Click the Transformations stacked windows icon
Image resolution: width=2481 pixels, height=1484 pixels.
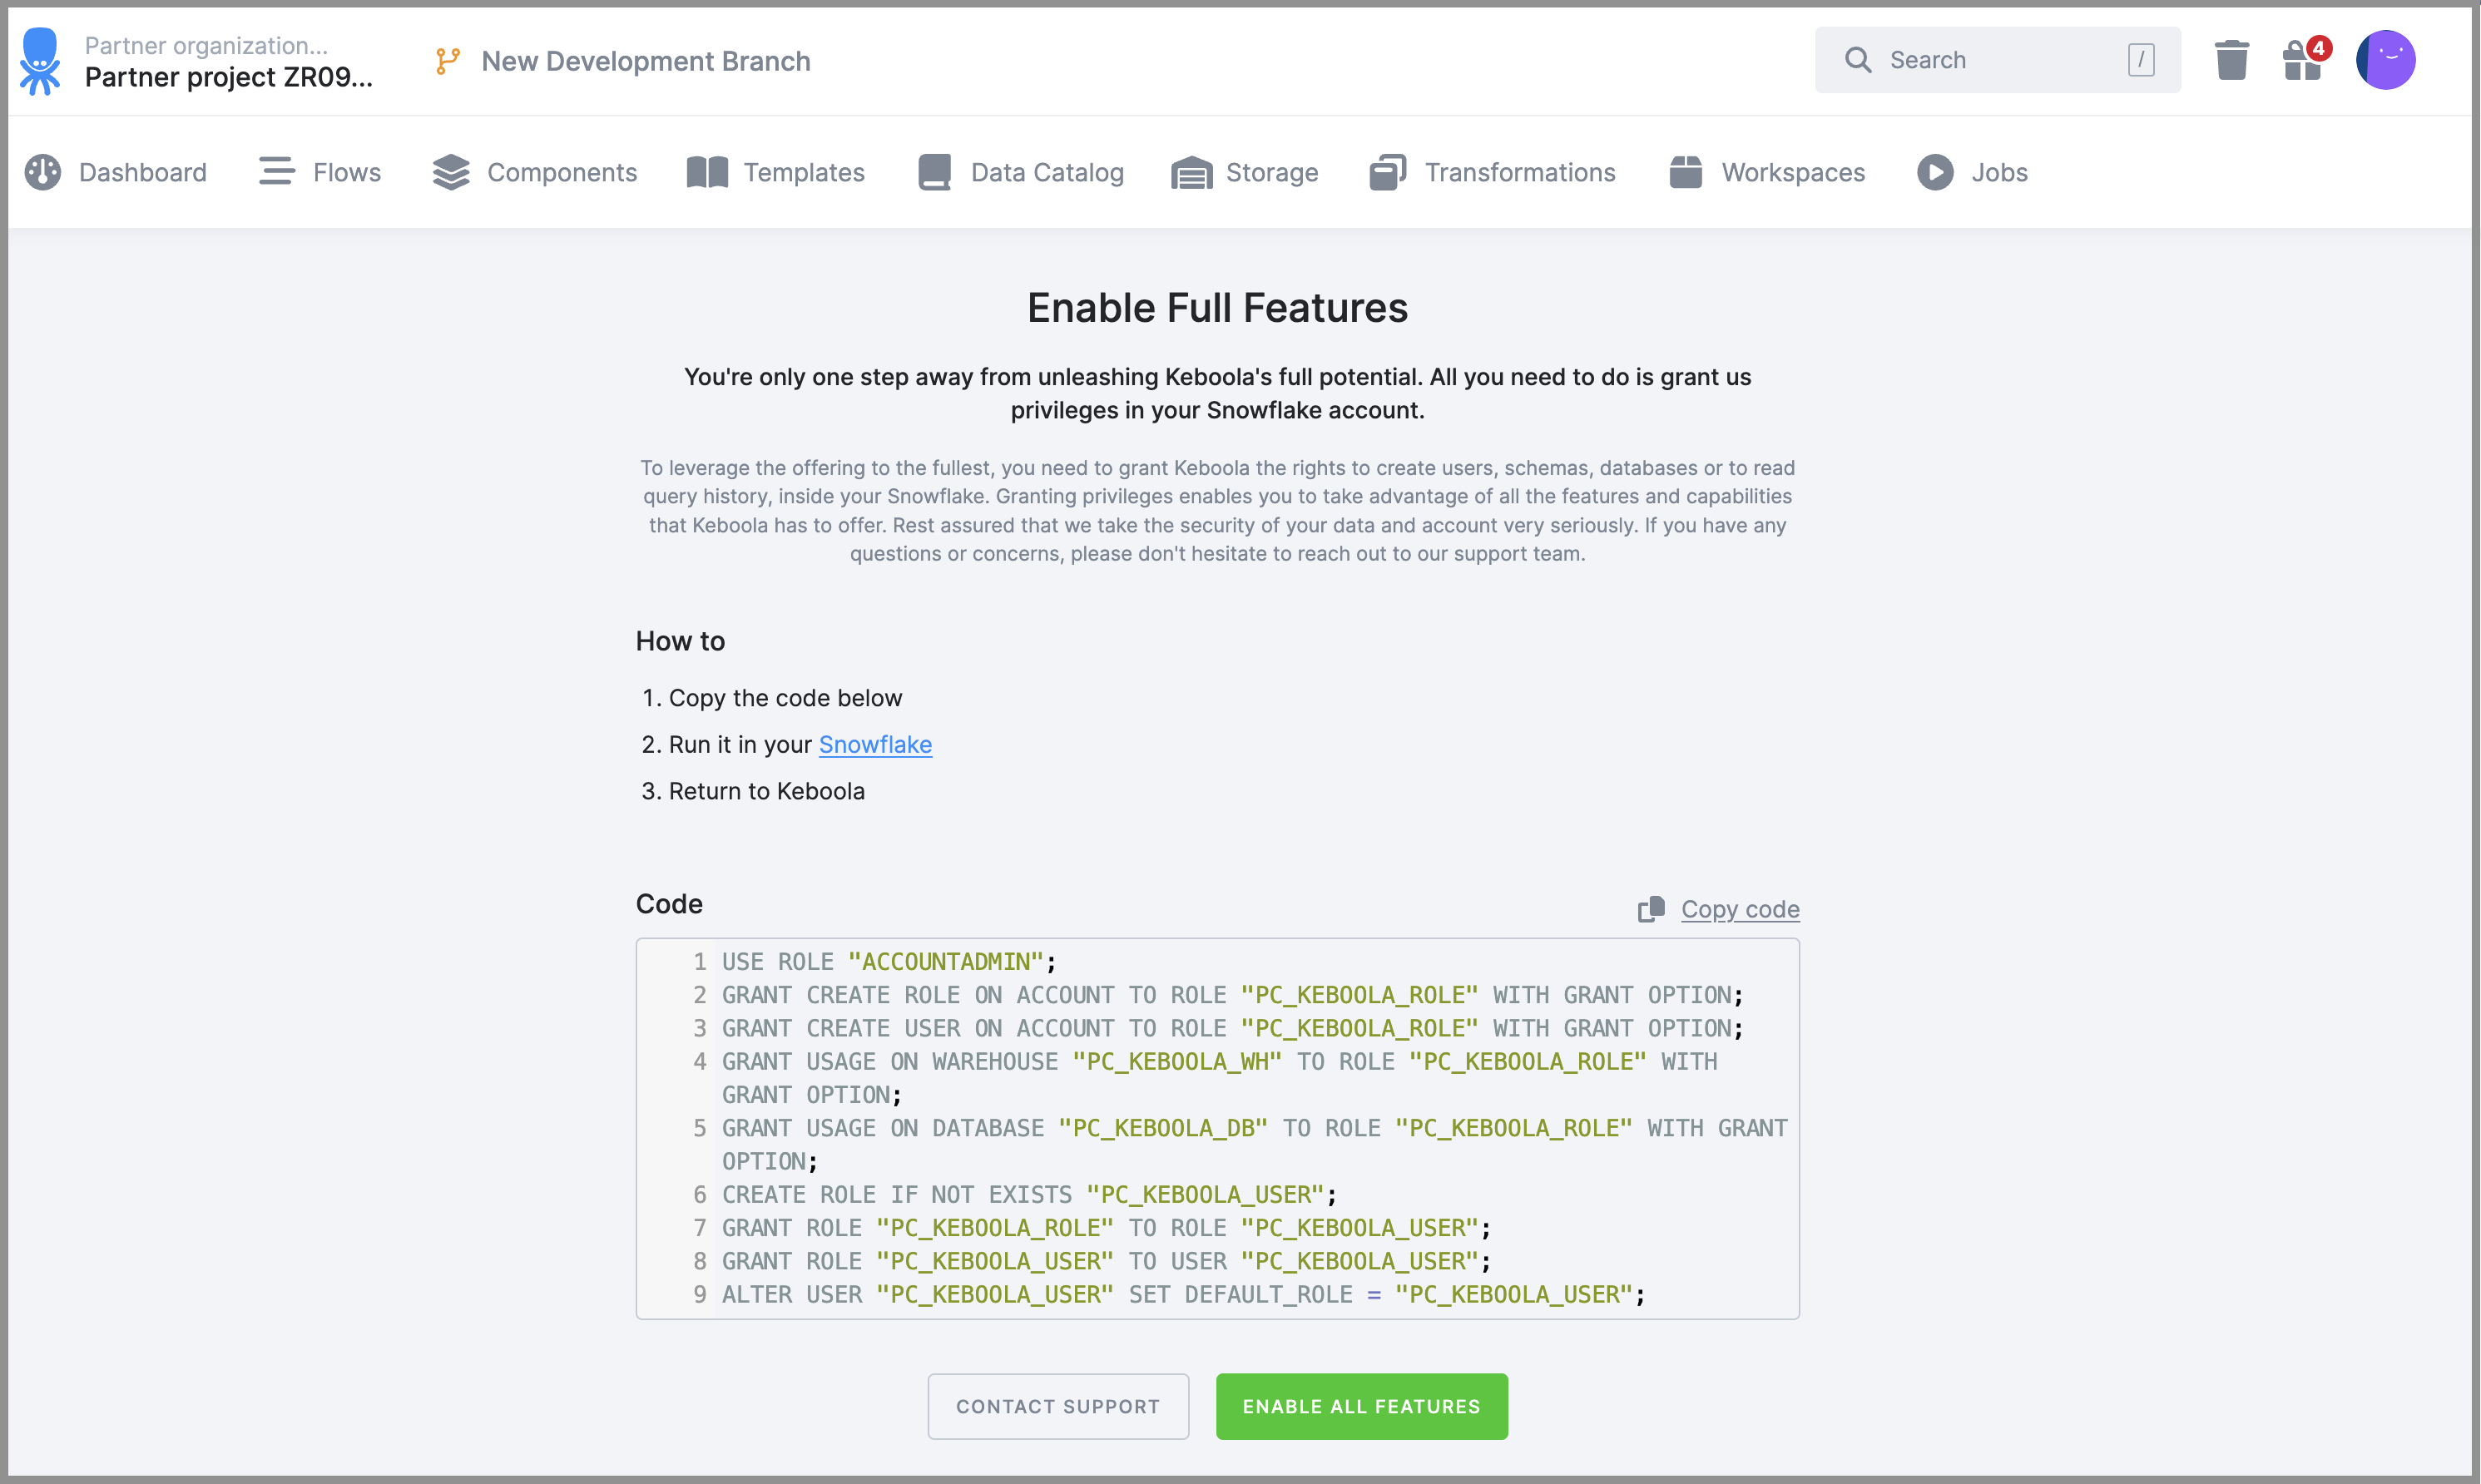click(x=1388, y=172)
